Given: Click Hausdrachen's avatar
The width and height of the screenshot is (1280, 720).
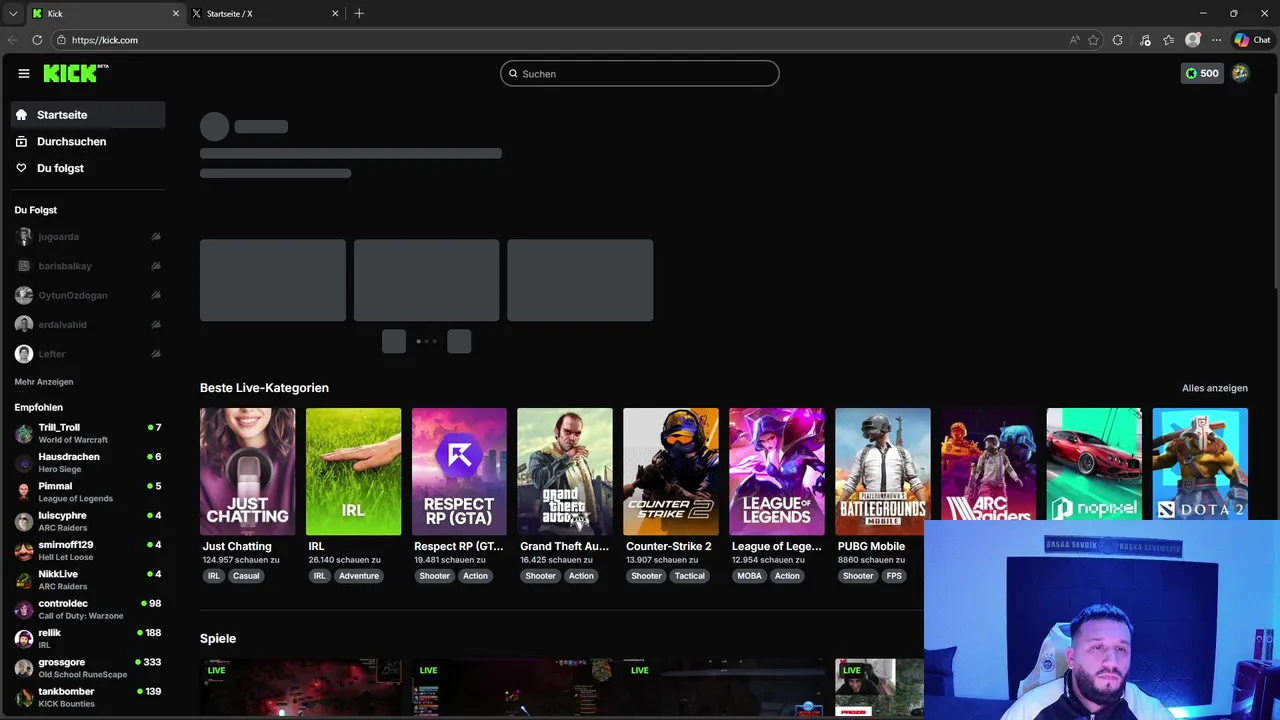Looking at the screenshot, I should pyautogui.click(x=24, y=463).
